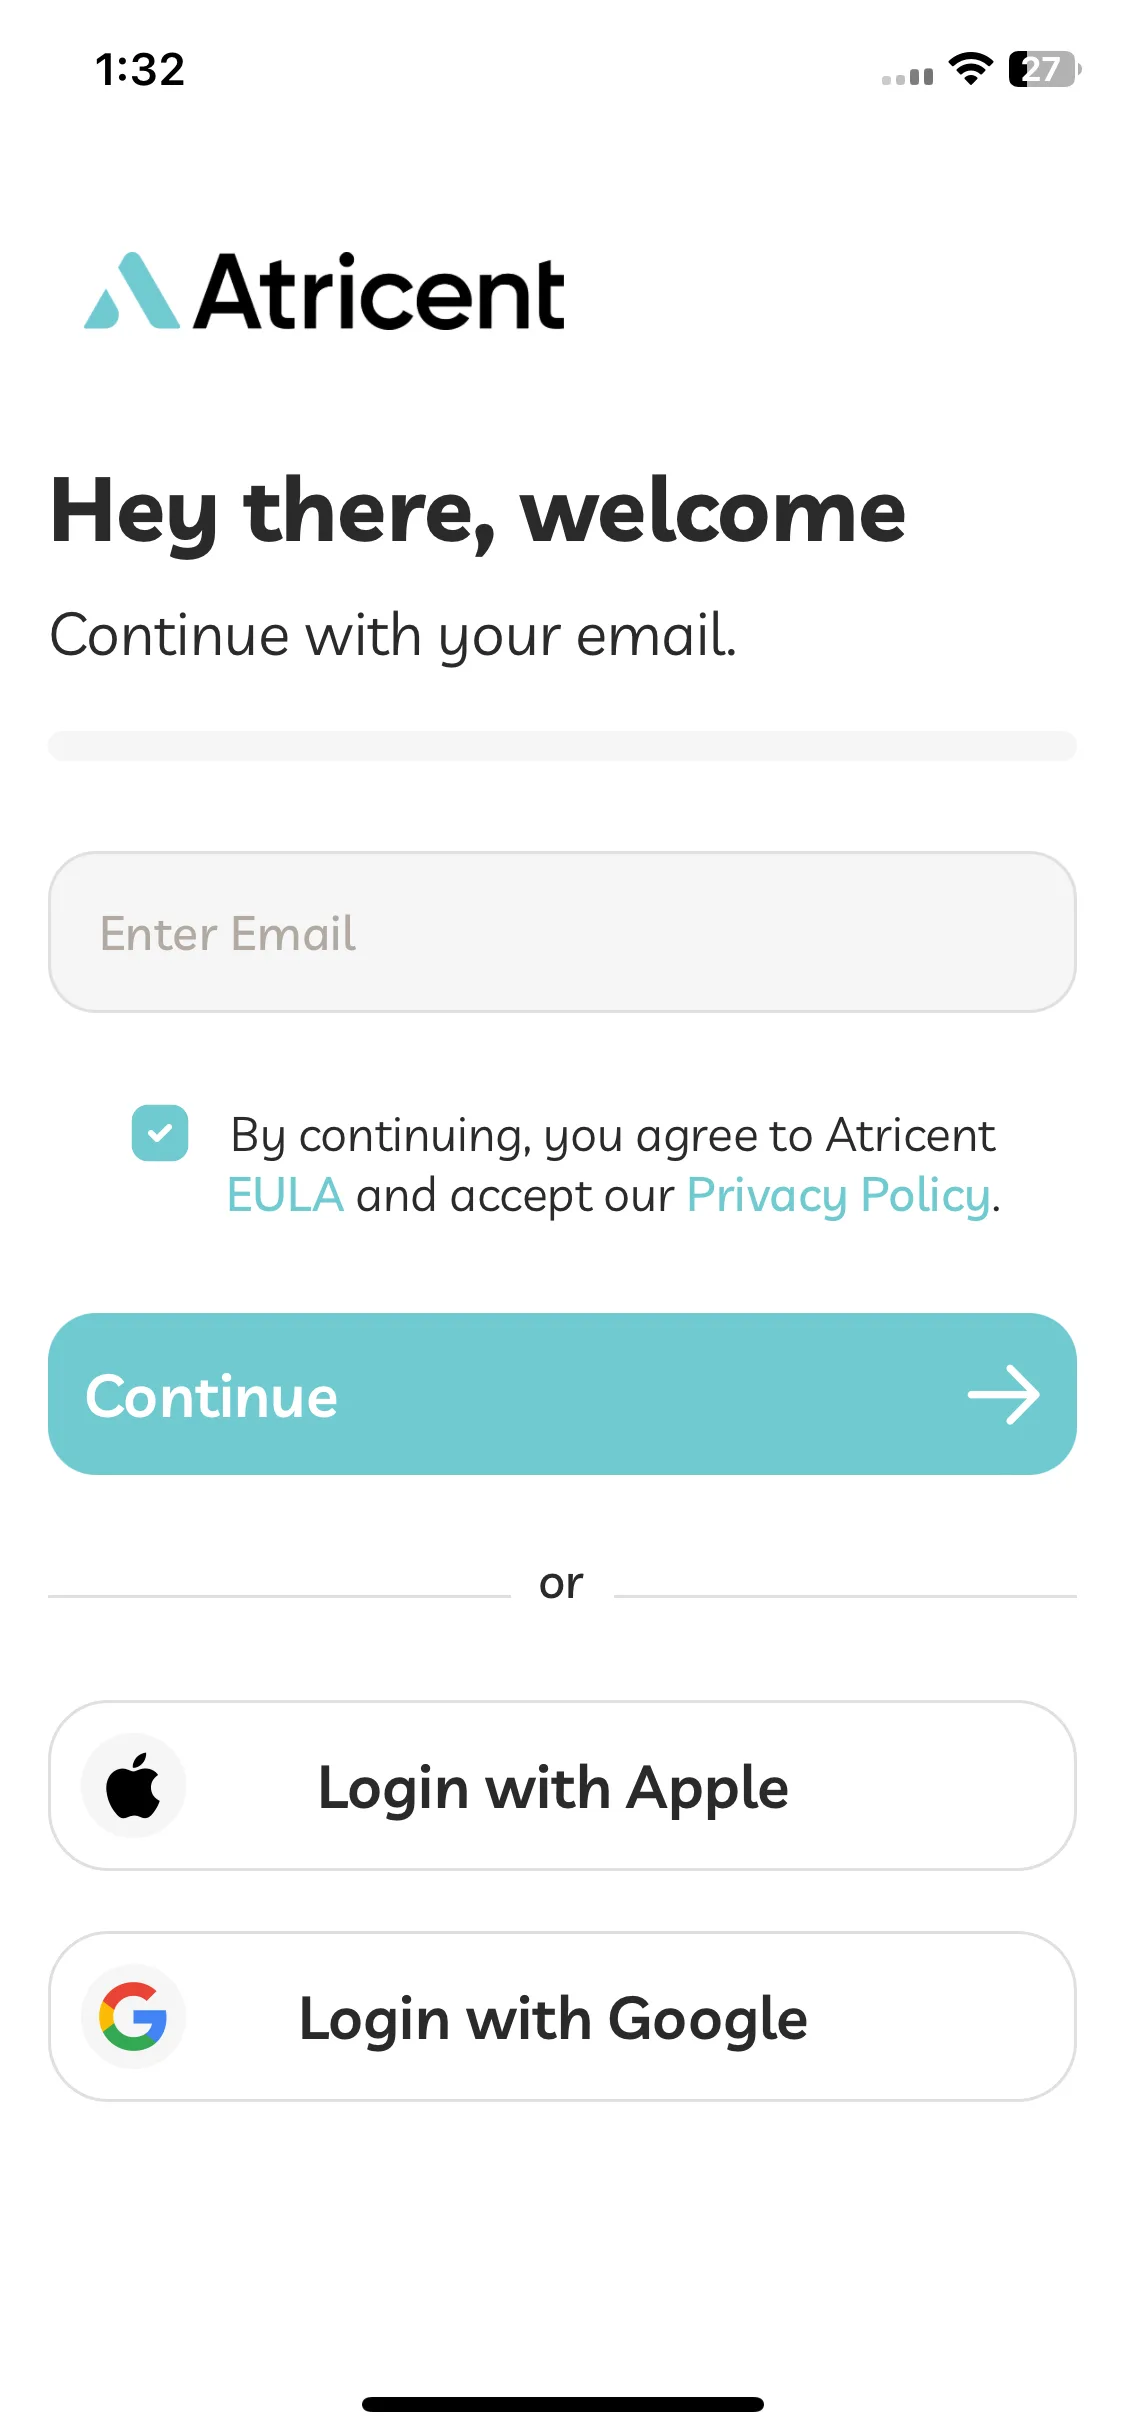
Task: Tap the white arrow on Continue
Action: (1003, 1394)
